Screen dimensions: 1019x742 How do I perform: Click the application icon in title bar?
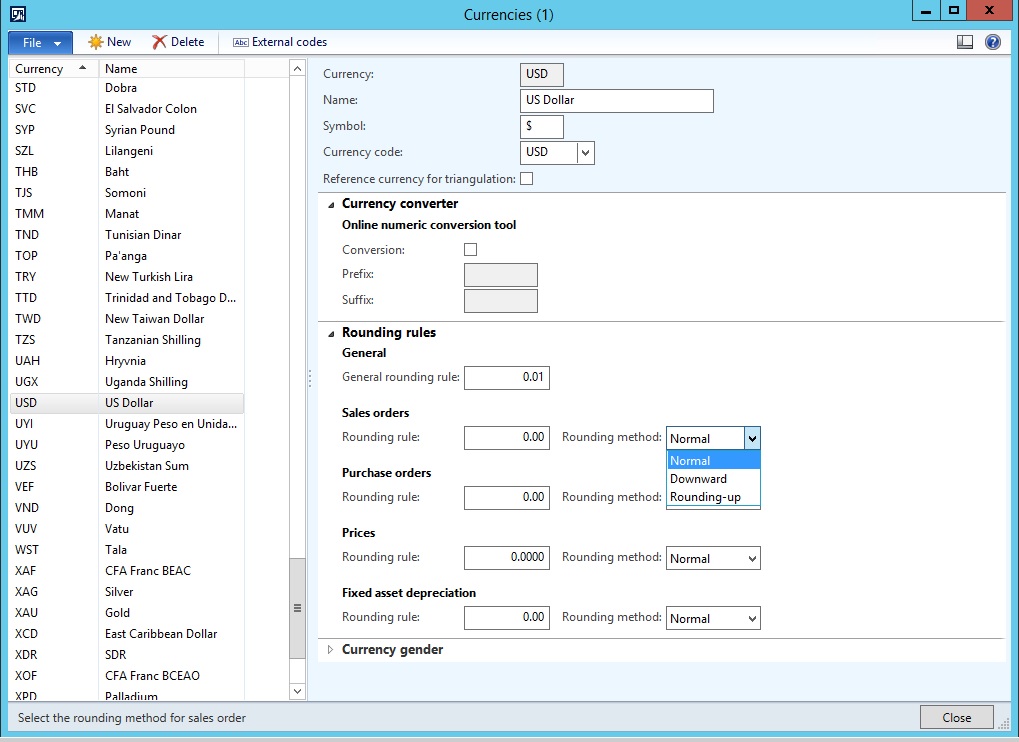(18, 14)
